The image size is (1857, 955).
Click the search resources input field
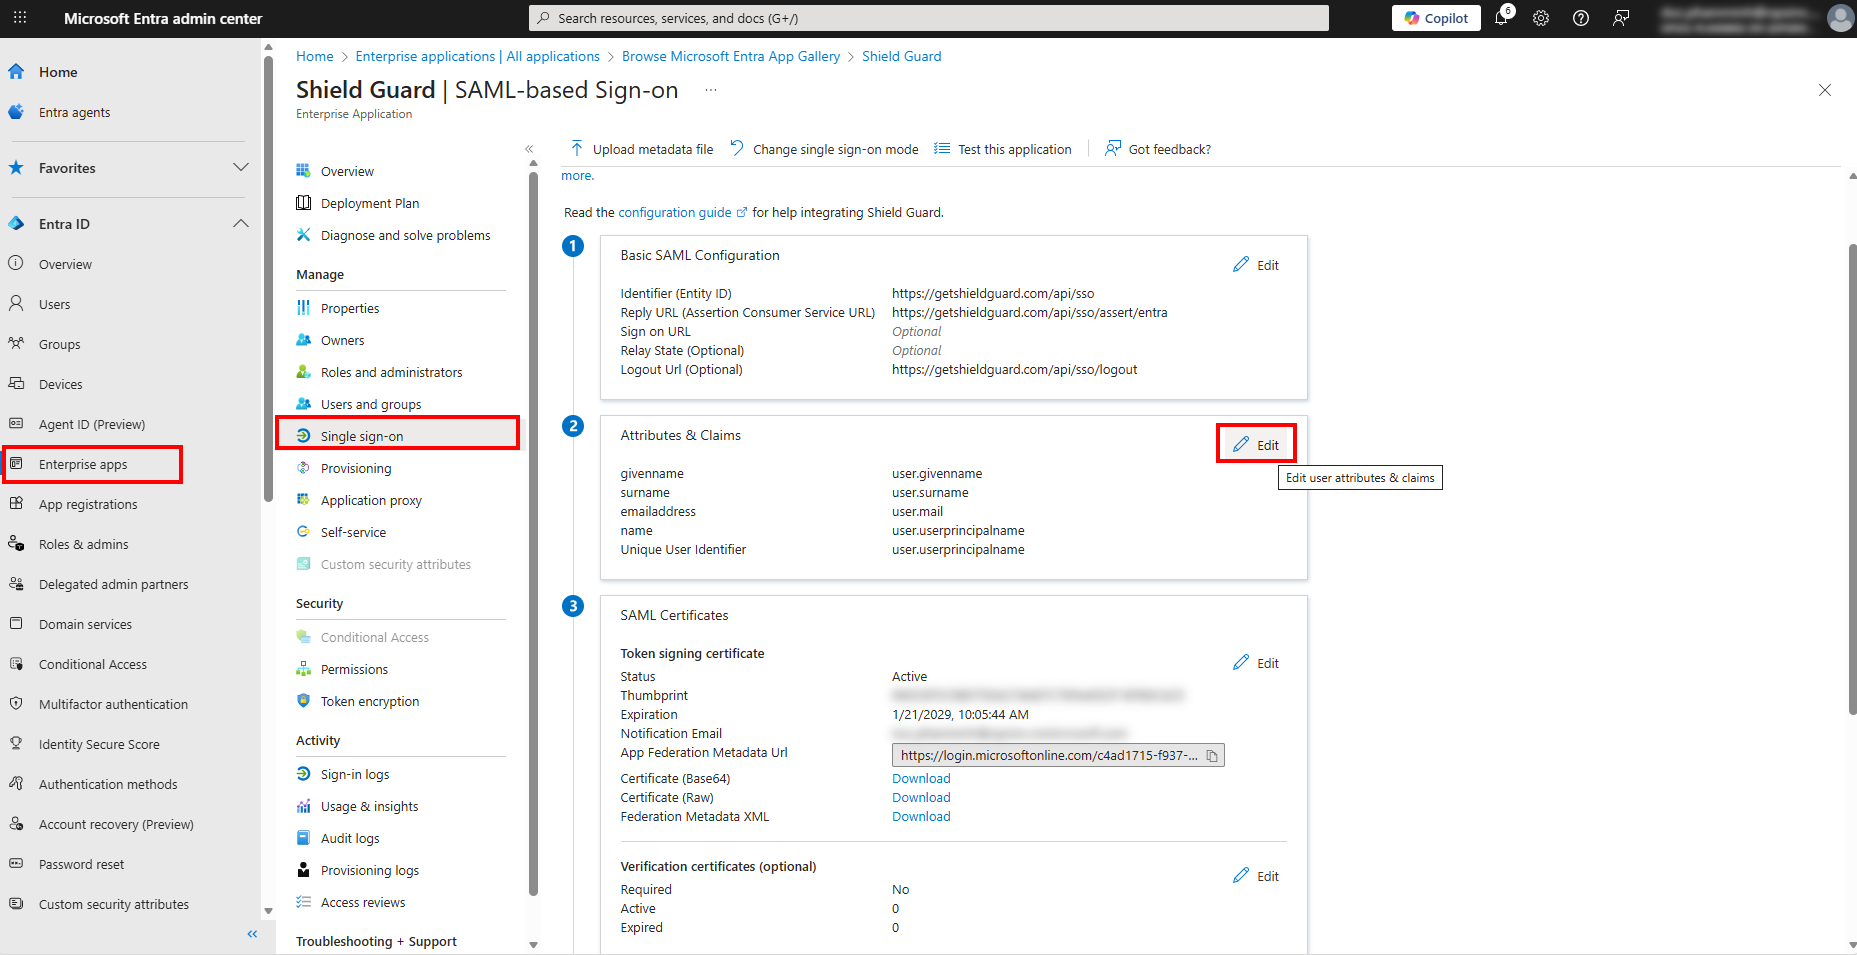pyautogui.click(x=928, y=18)
